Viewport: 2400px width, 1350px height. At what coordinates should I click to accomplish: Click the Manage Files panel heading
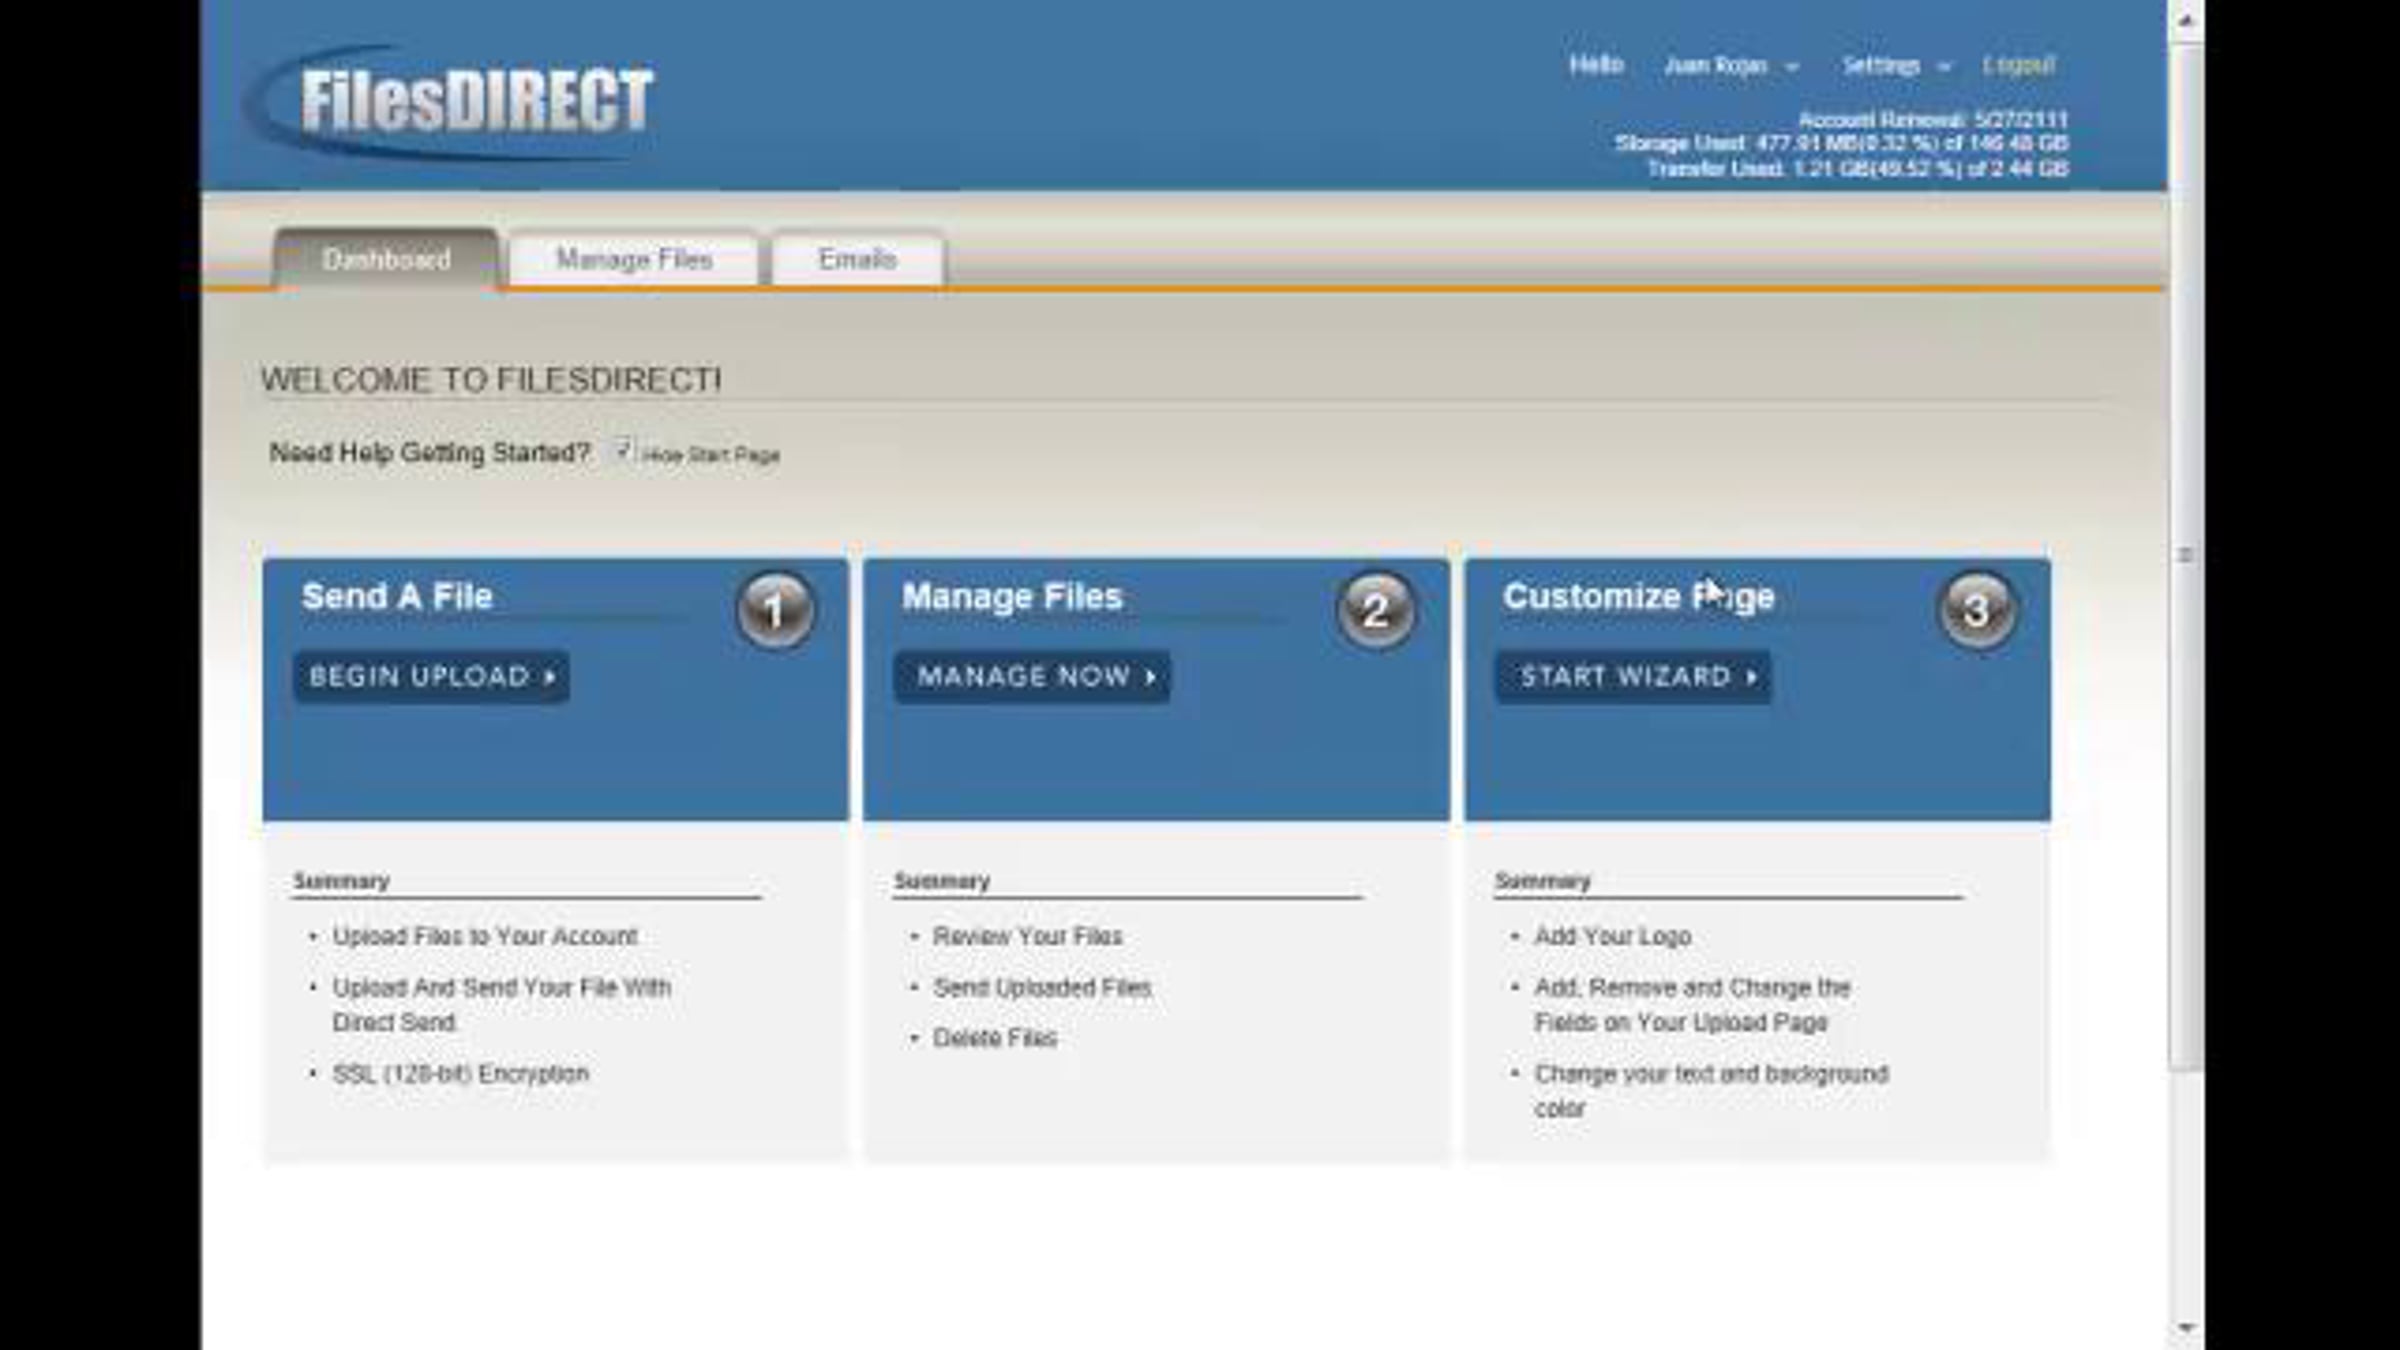pyautogui.click(x=1012, y=597)
